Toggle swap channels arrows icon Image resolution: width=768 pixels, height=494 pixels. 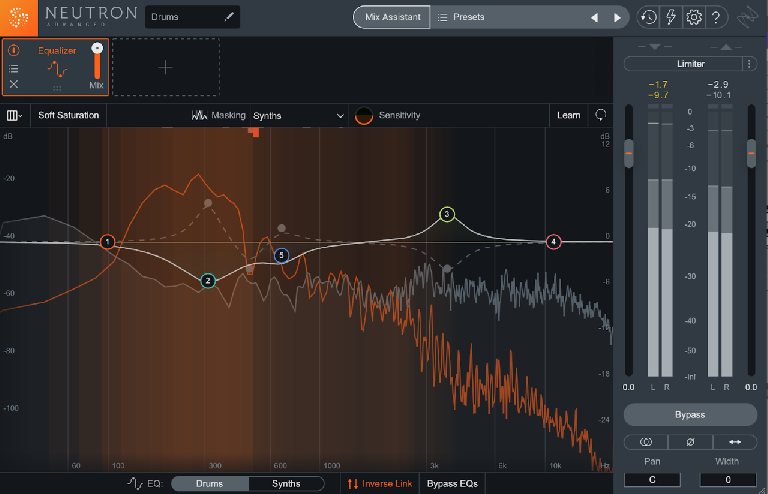point(735,442)
